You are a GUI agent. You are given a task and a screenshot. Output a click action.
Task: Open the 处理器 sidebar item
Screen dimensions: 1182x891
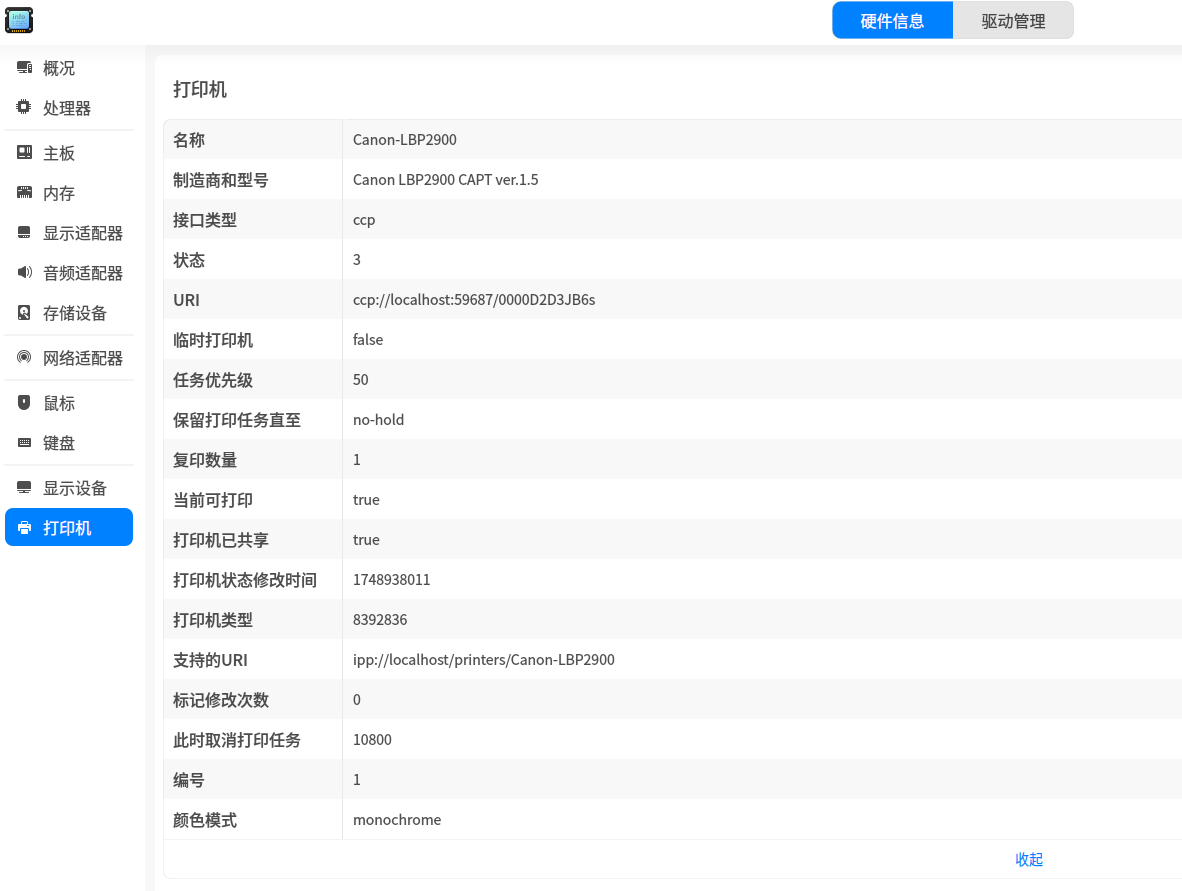(69, 108)
